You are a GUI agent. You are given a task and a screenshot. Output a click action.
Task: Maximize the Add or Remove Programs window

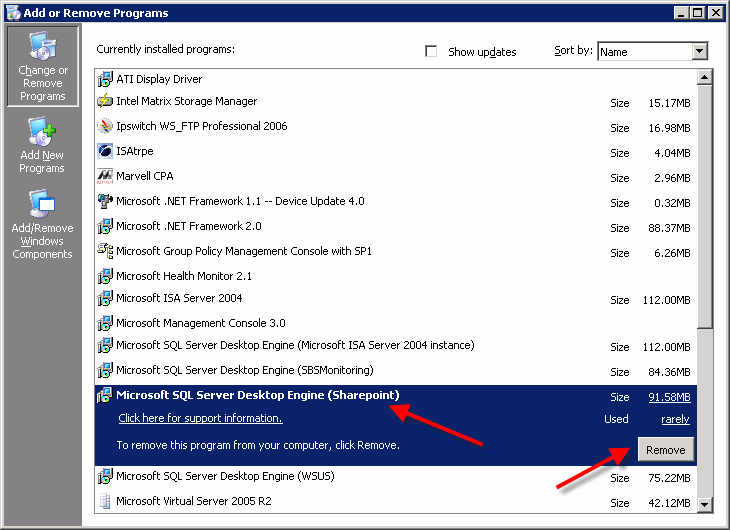(698, 13)
